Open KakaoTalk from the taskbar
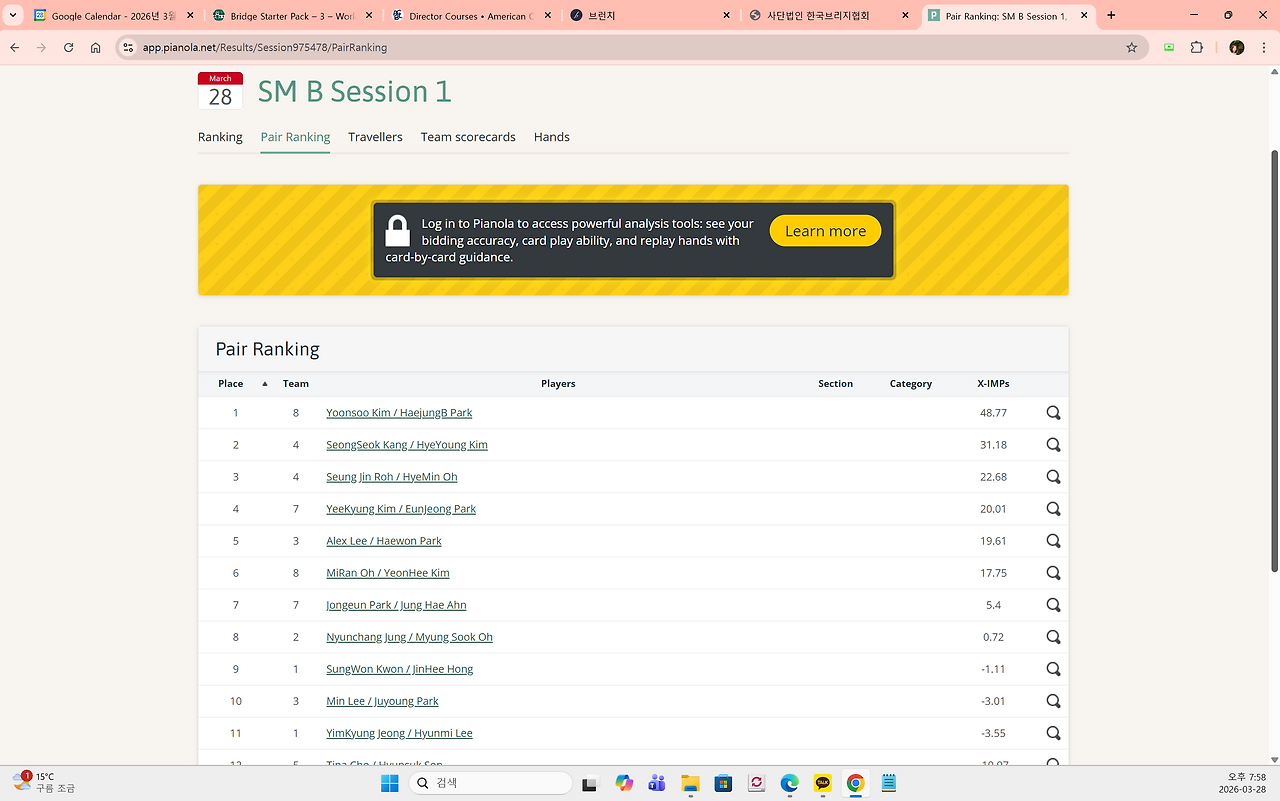 point(822,783)
